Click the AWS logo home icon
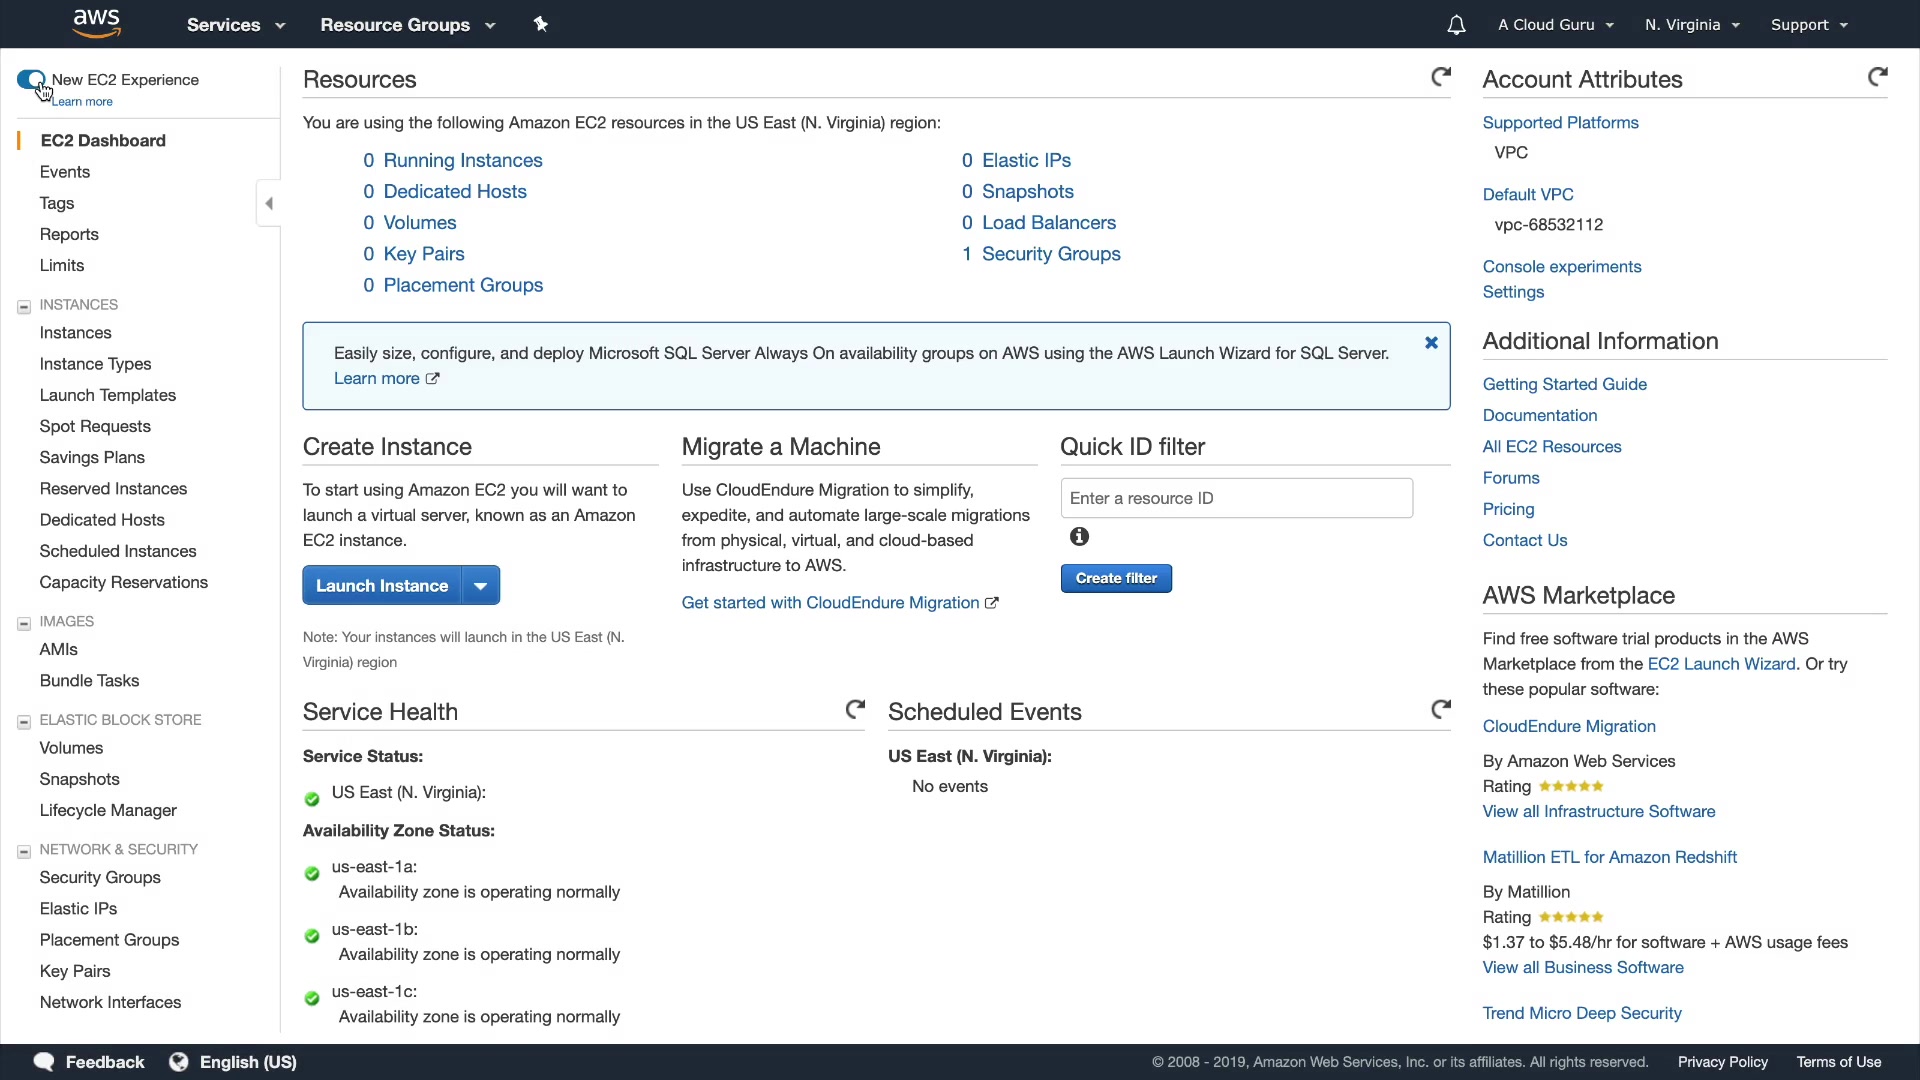 (x=97, y=23)
